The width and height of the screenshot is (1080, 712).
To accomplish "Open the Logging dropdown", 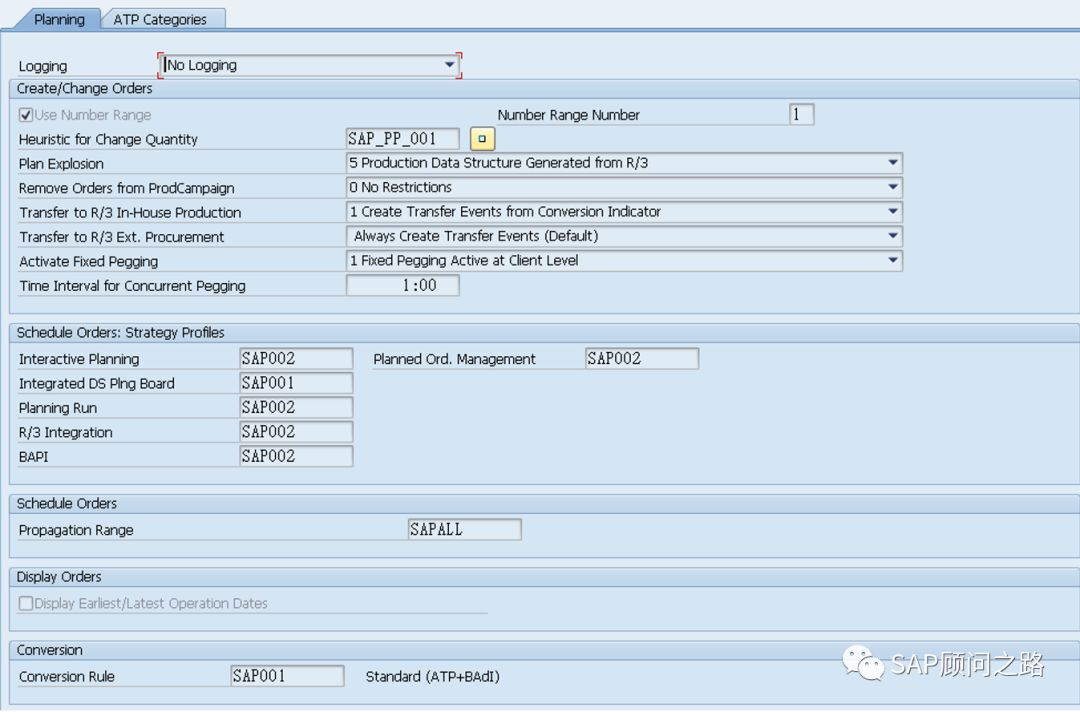I will coord(449,65).
